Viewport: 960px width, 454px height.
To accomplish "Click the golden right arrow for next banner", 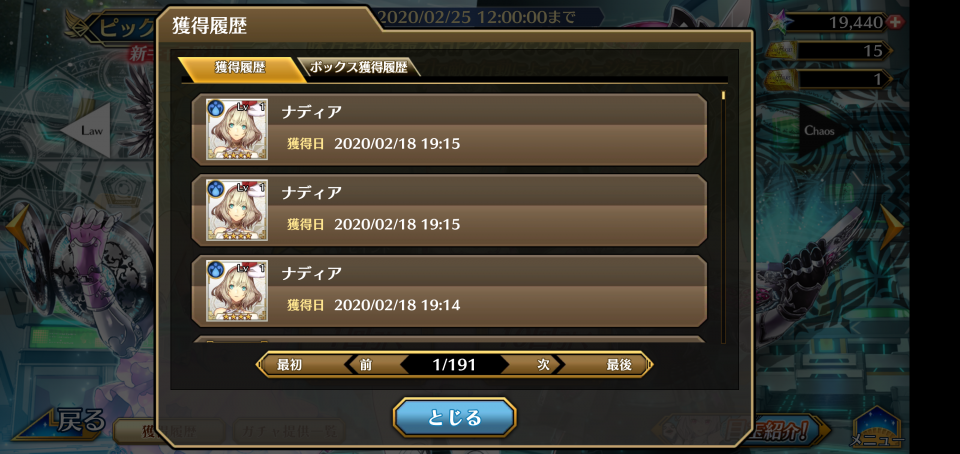I will click(x=891, y=225).
